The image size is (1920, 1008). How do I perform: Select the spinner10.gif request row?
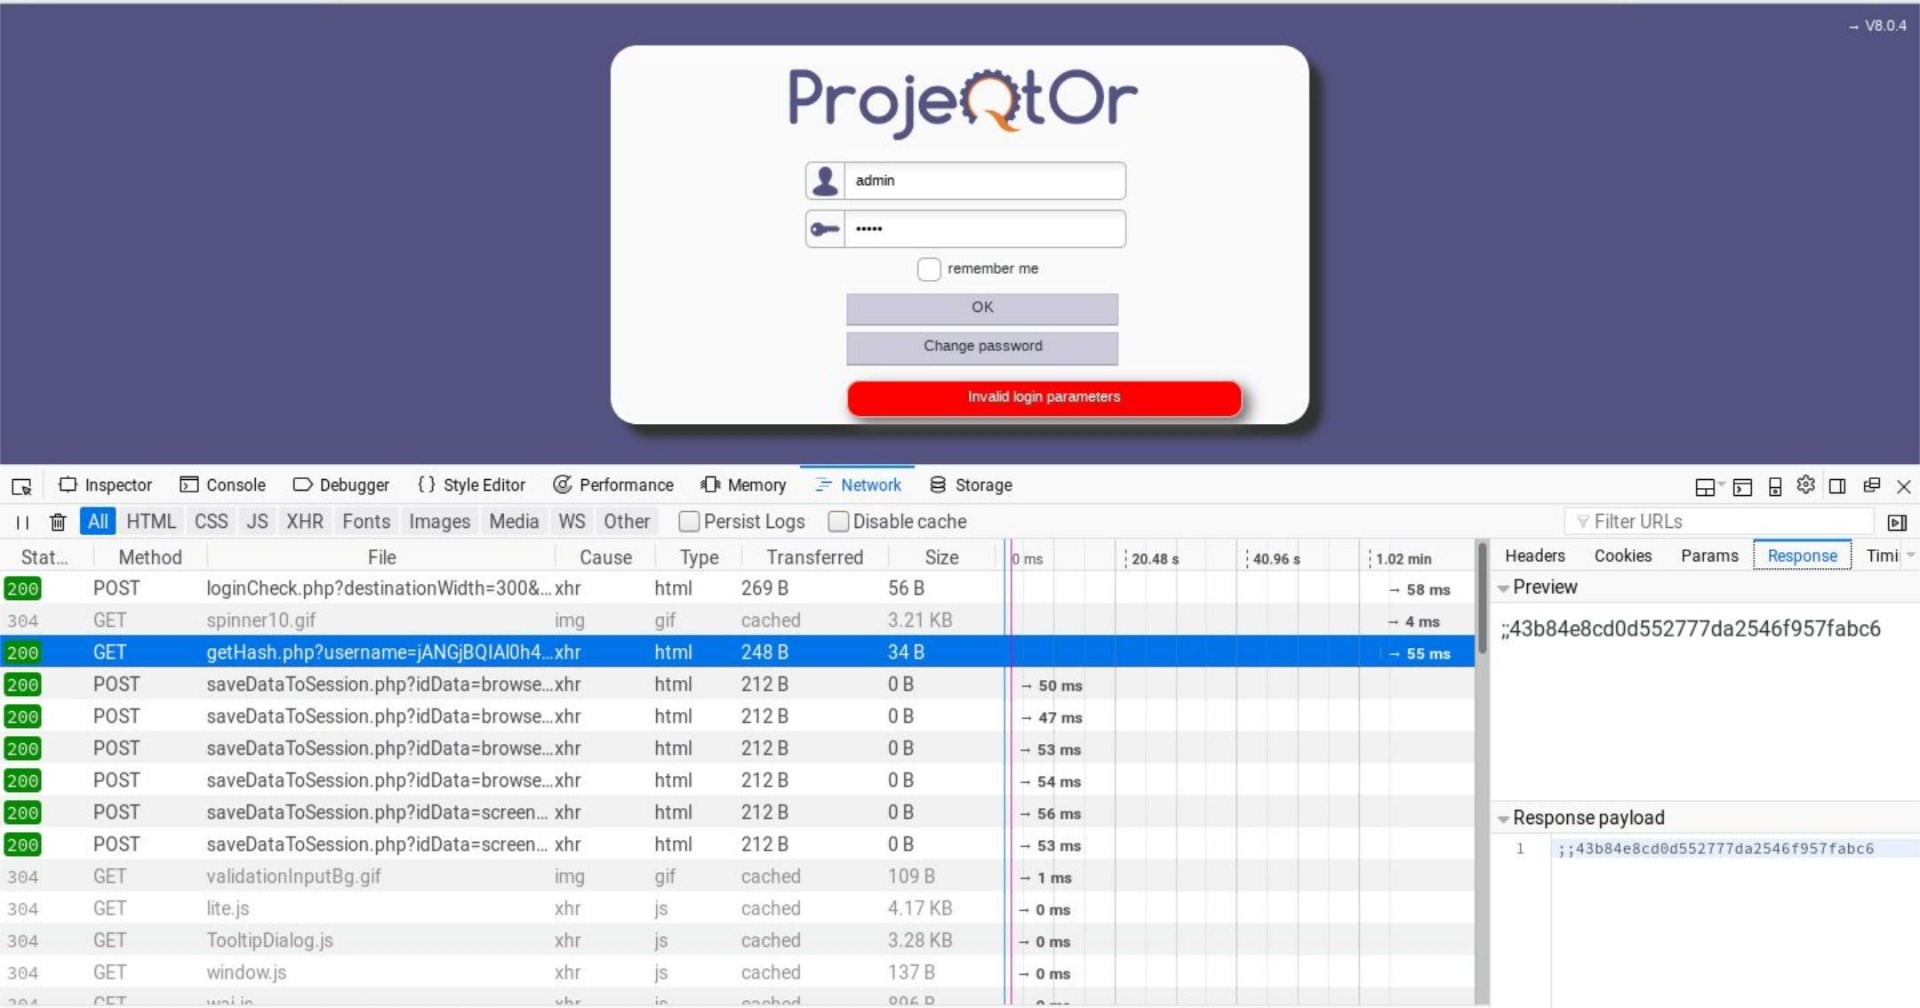tap(737, 621)
